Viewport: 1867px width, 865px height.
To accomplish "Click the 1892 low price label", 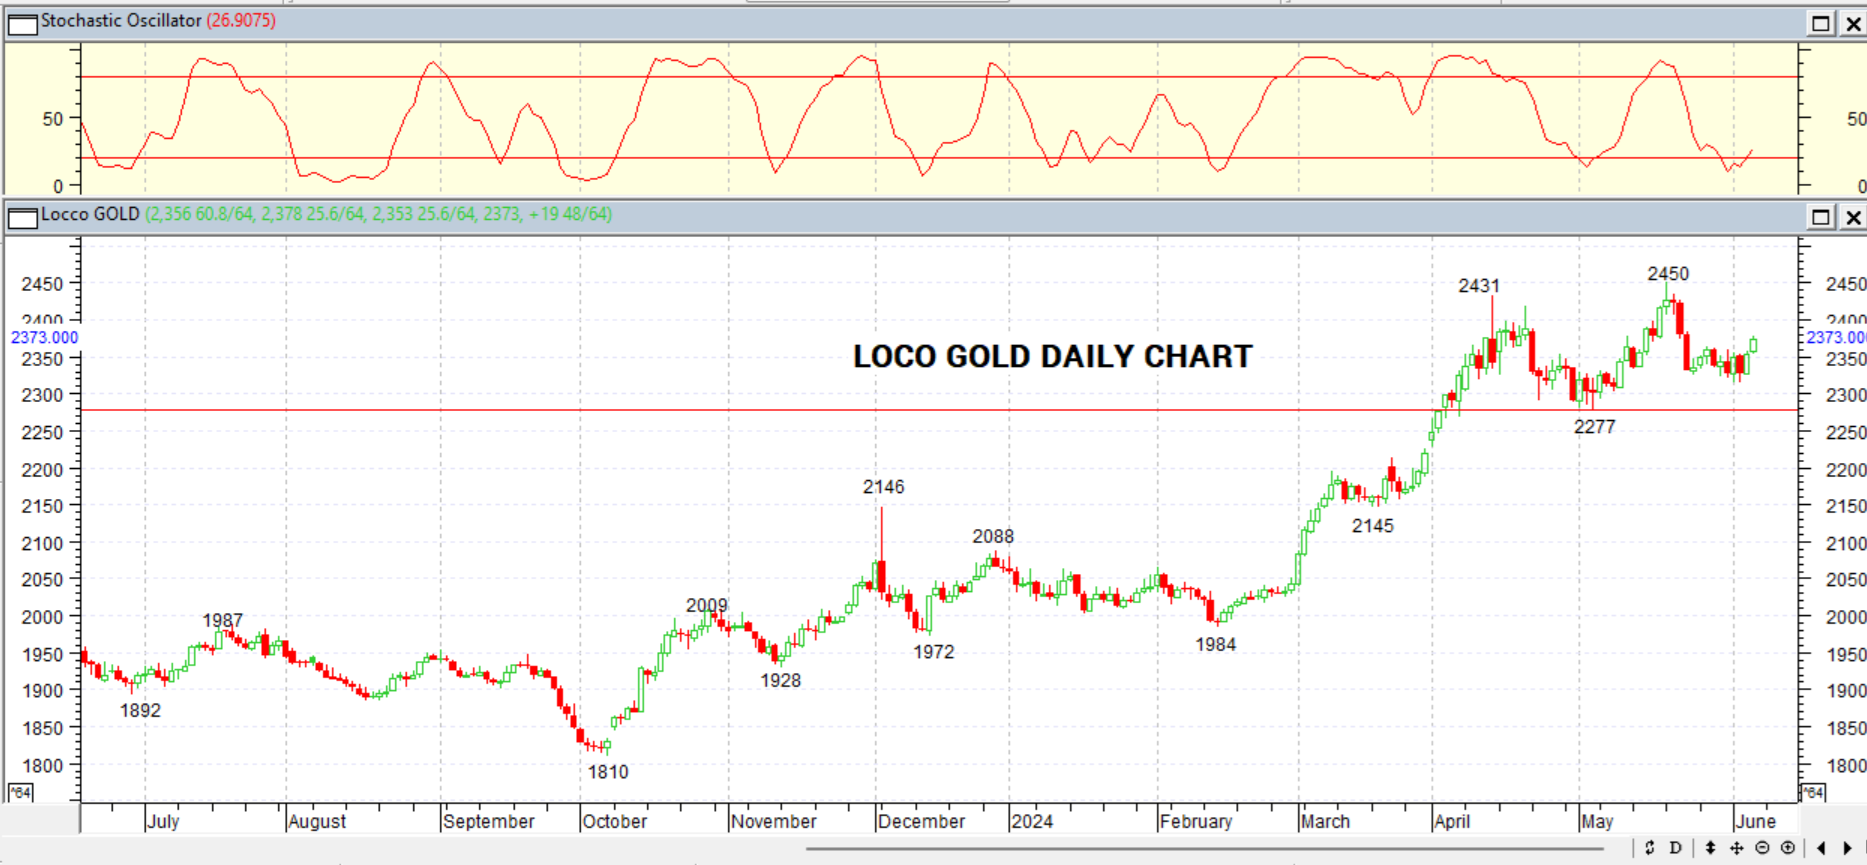I will point(140,711).
